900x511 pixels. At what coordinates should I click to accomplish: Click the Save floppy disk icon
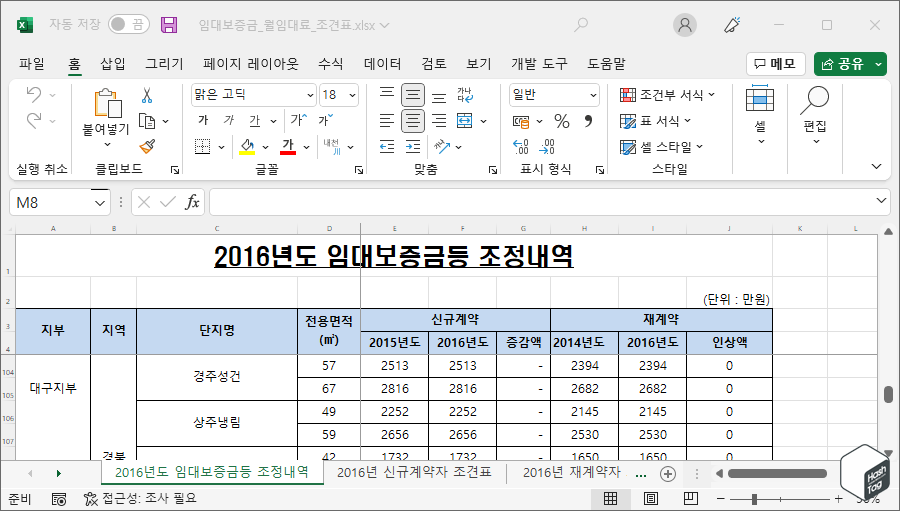coord(169,25)
